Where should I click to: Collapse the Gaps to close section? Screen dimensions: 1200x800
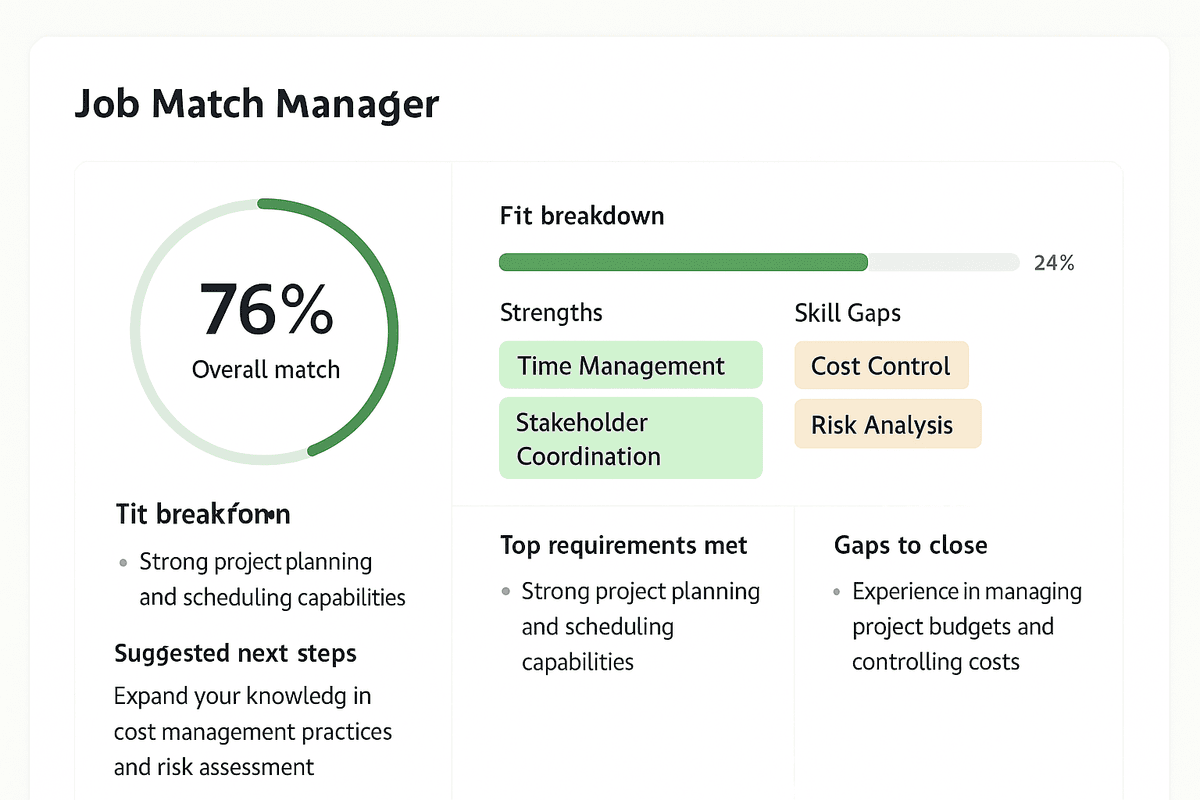[910, 545]
